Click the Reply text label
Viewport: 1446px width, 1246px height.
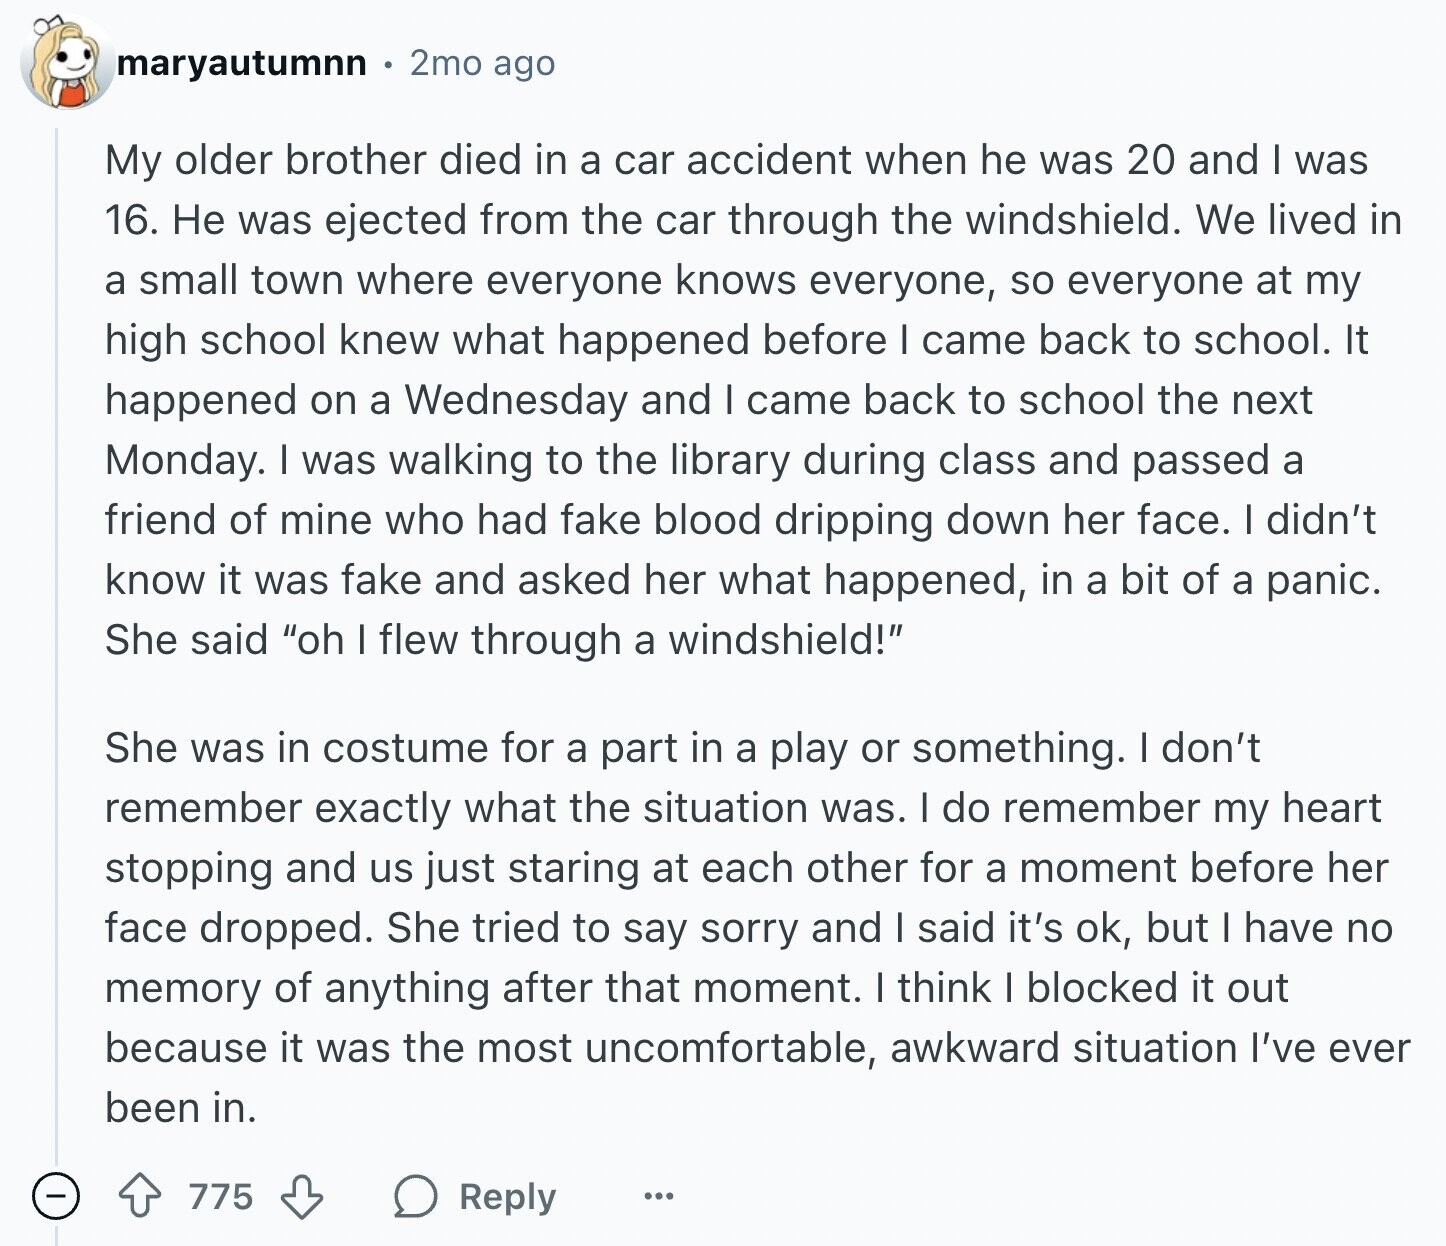tap(507, 1196)
